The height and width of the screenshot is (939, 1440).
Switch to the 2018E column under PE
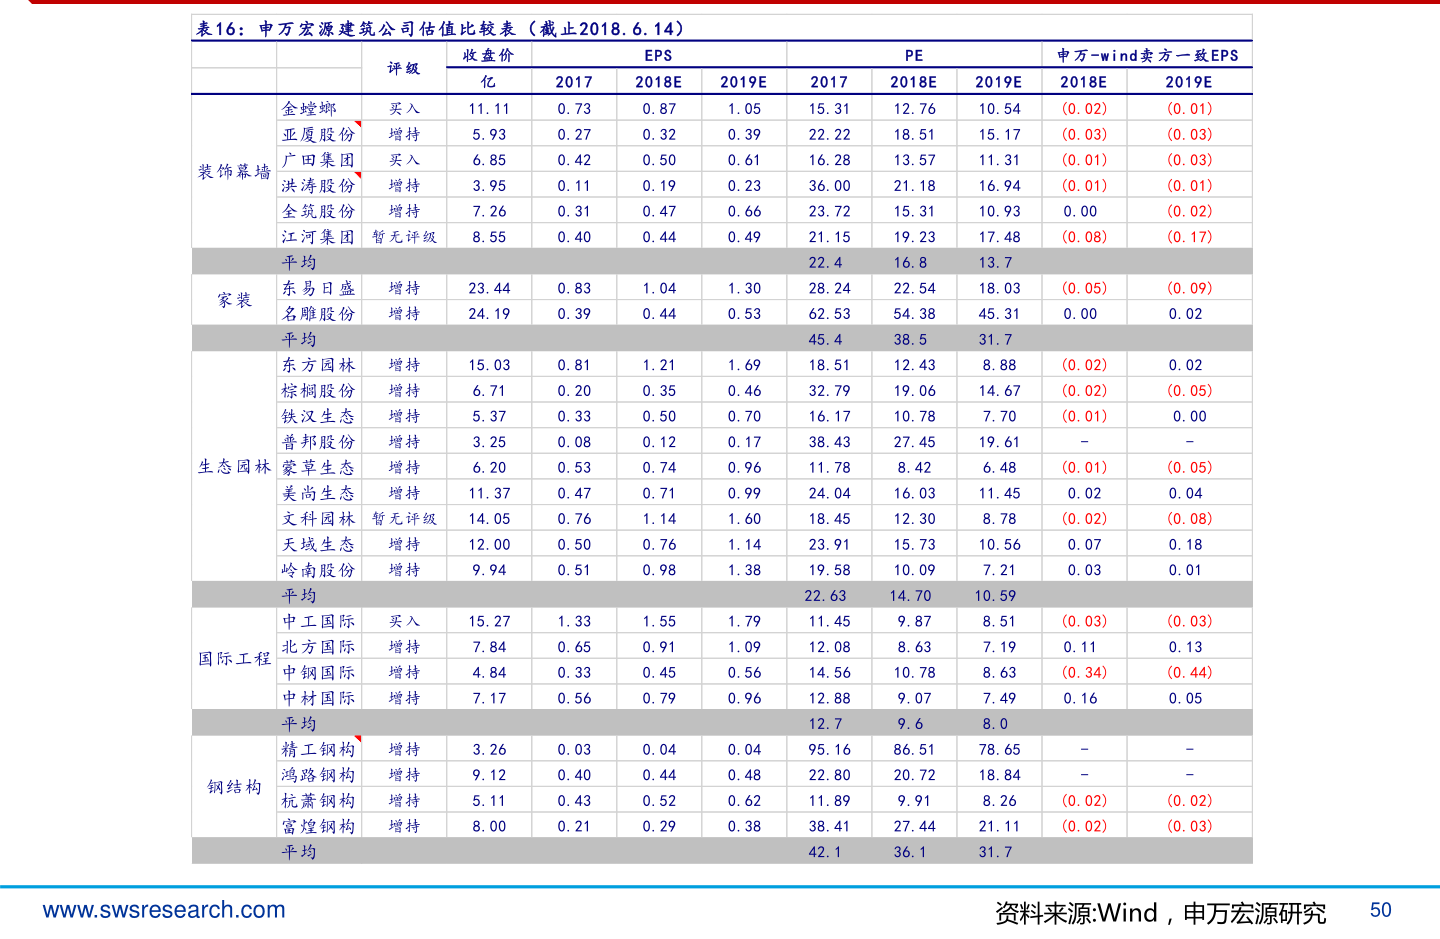[913, 82]
